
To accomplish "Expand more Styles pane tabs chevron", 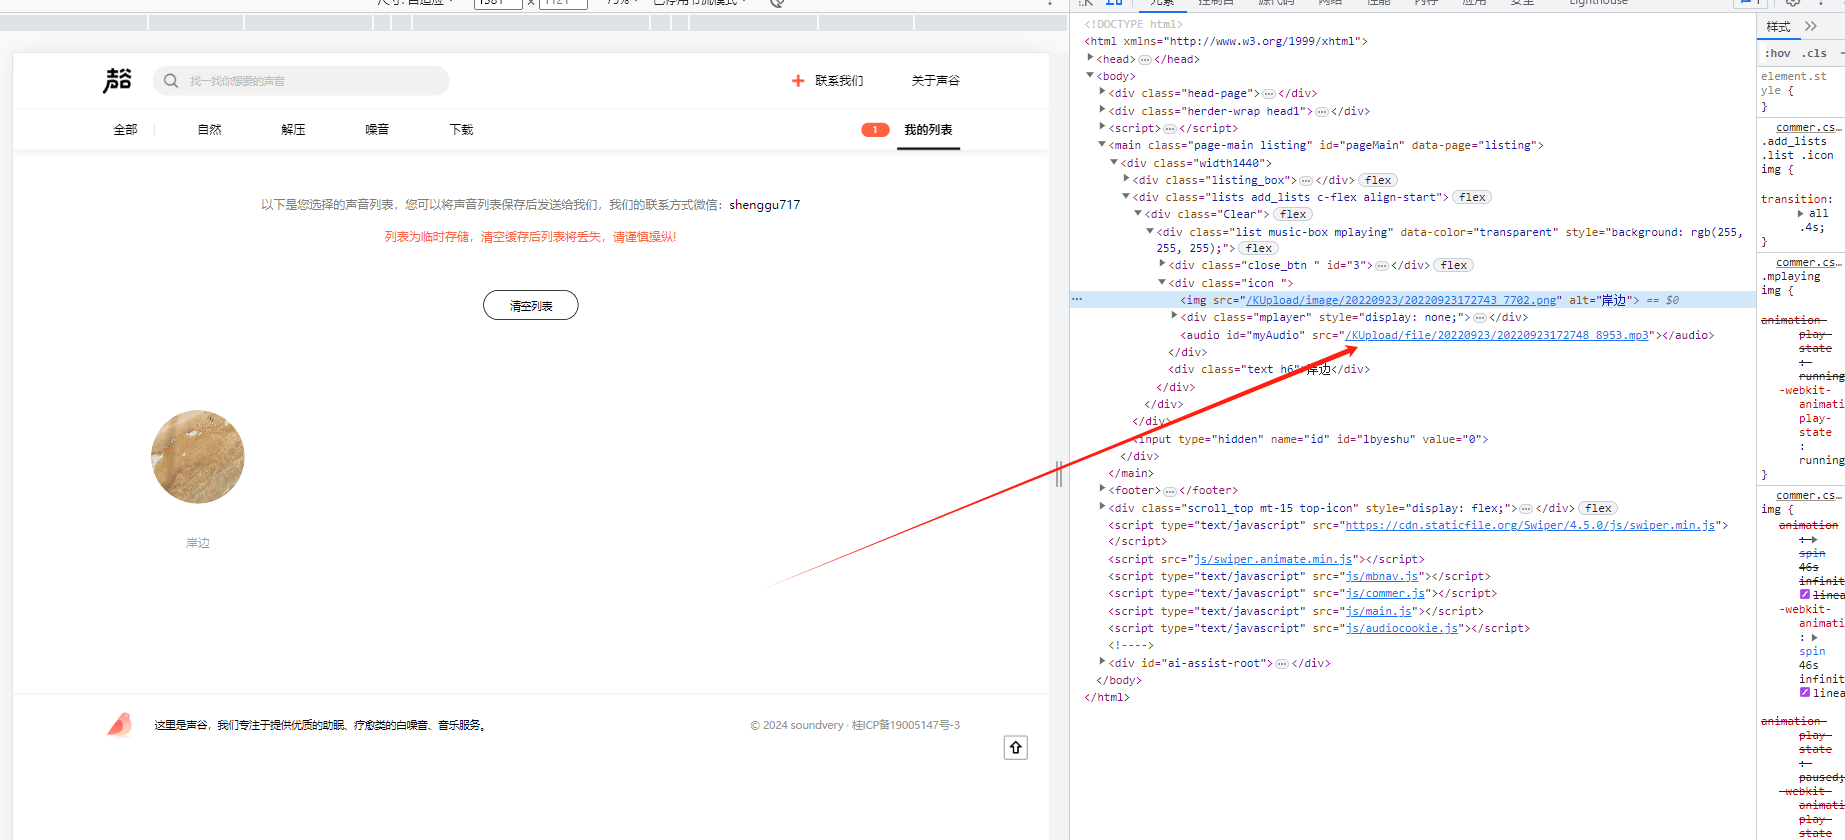I will click(1811, 26).
